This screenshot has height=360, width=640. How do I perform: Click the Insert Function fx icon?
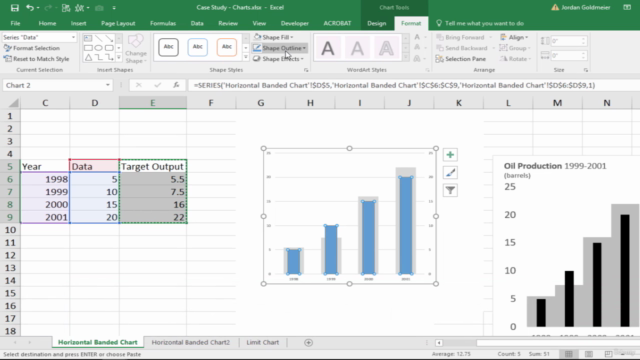pyautogui.click(x=176, y=85)
